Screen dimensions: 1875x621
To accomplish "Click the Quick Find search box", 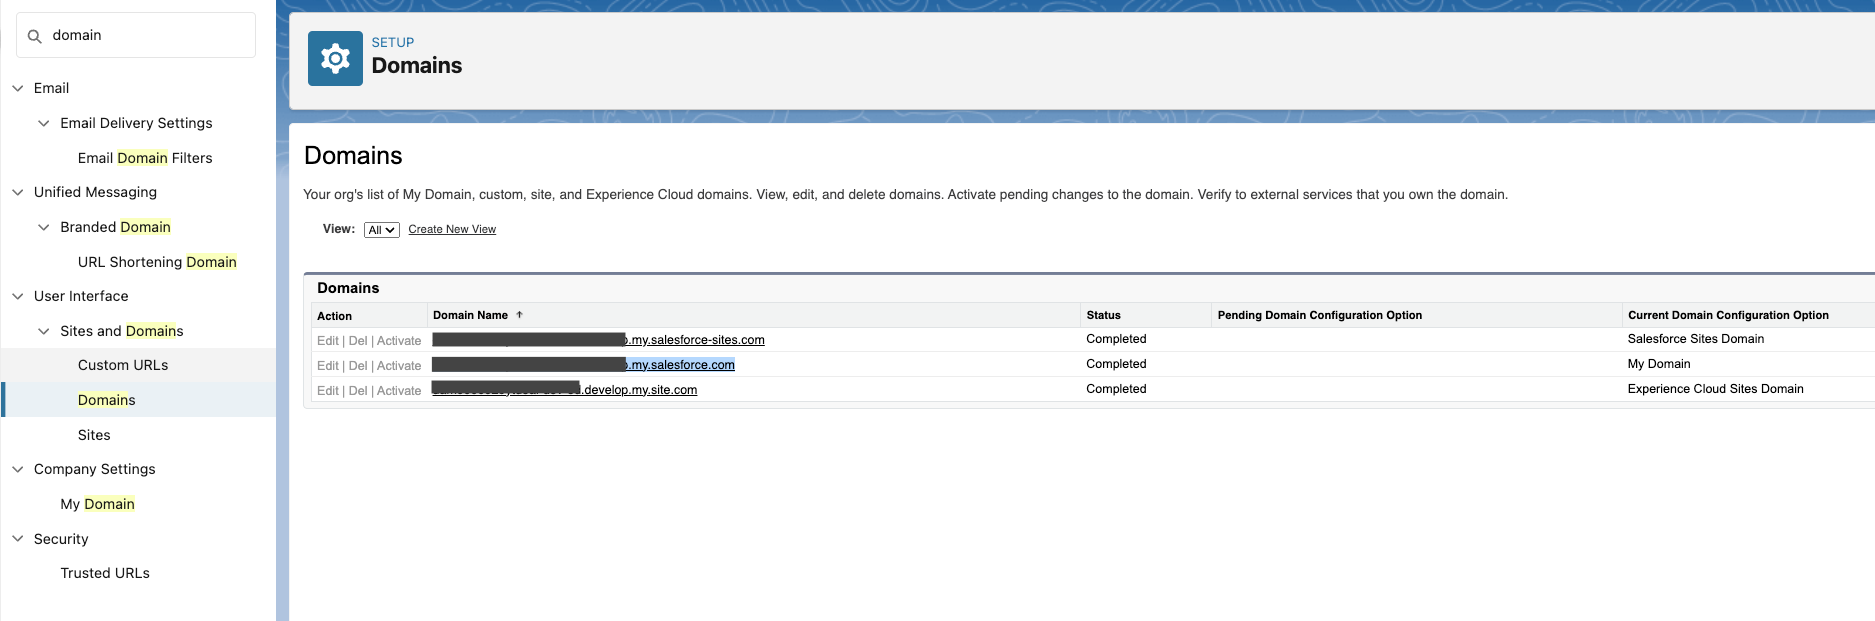I will [x=145, y=36].
